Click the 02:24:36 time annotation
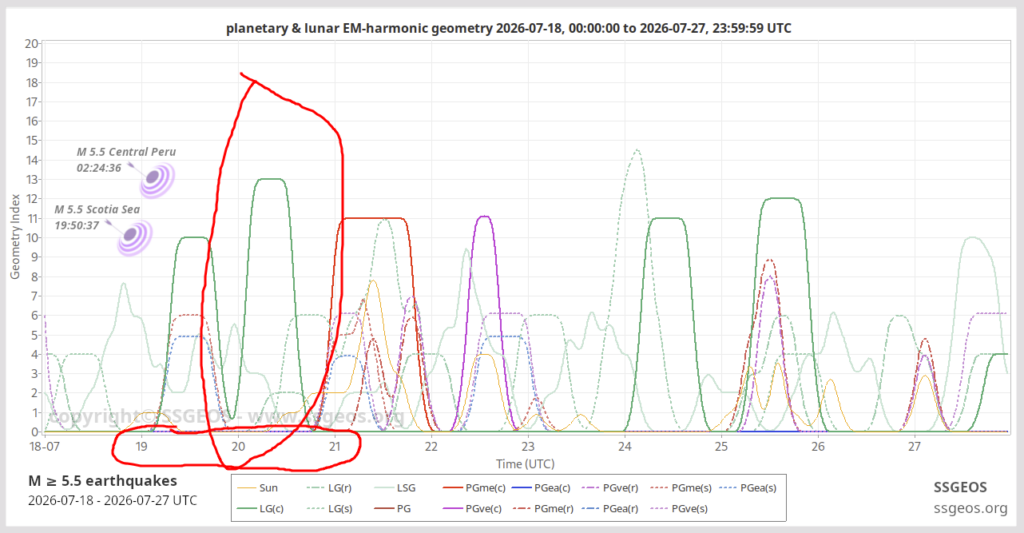 [99, 168]
